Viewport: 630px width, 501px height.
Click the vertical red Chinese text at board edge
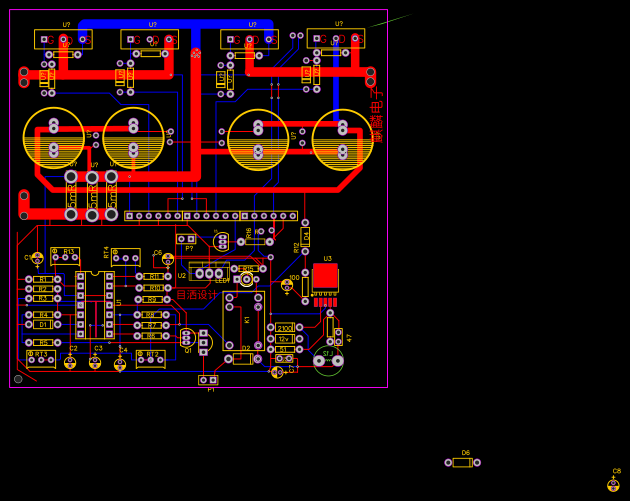click(x=376, y=117)
